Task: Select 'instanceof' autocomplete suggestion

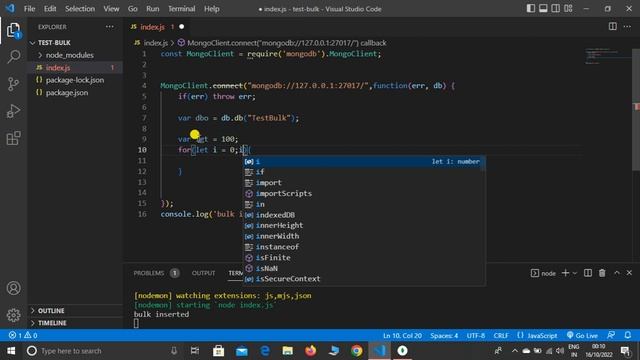Action: click(364, 247)
